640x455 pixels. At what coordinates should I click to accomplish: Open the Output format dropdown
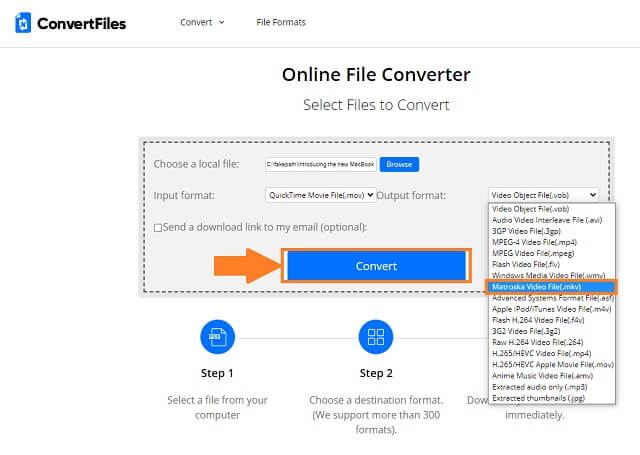coord(543,195)
